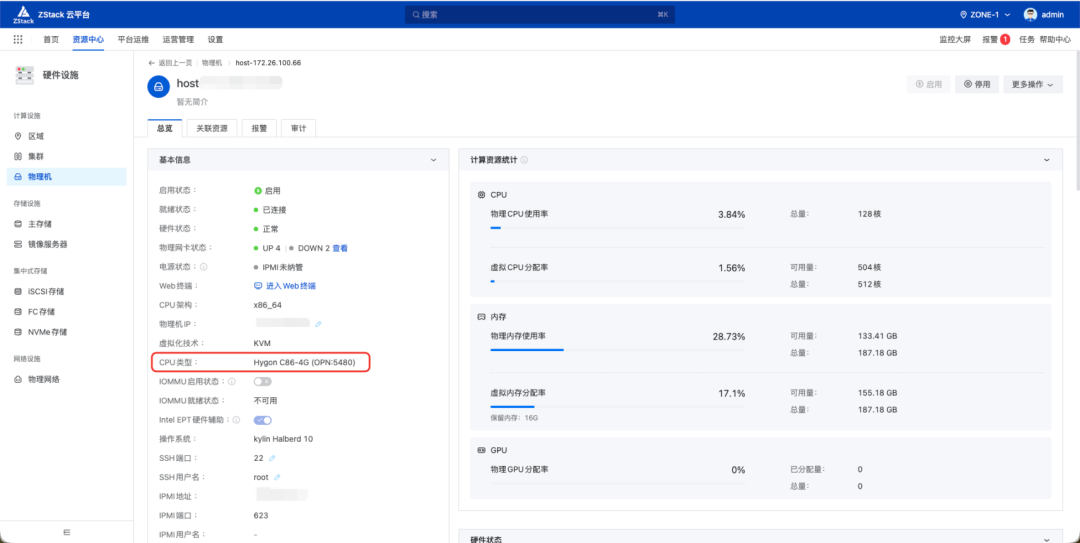Click the 内存 section icon
The image size is (1080, 543).
tap(481, 317)
